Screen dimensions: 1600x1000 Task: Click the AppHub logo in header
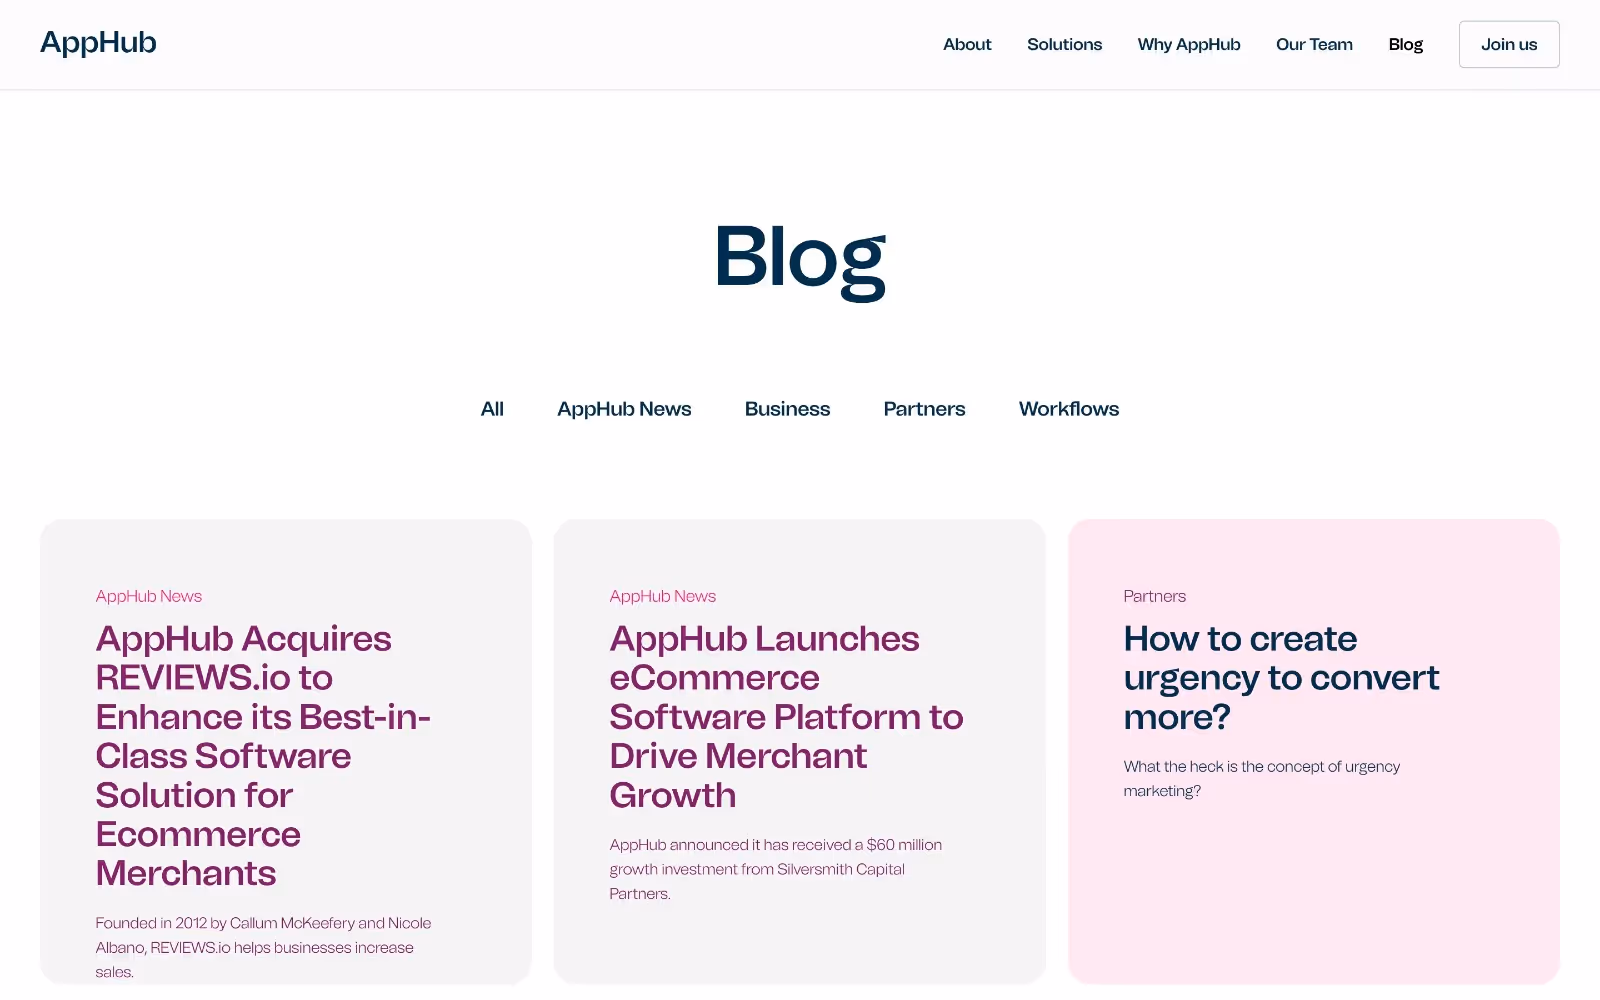98,43
